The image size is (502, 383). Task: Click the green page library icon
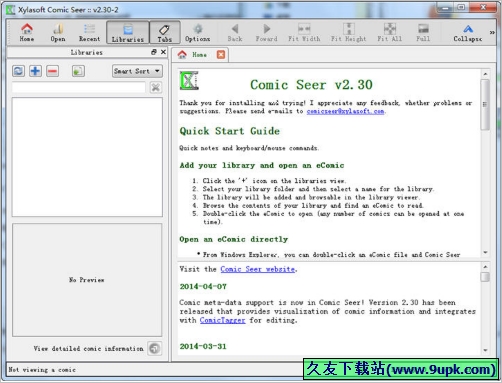coord(78,71)
